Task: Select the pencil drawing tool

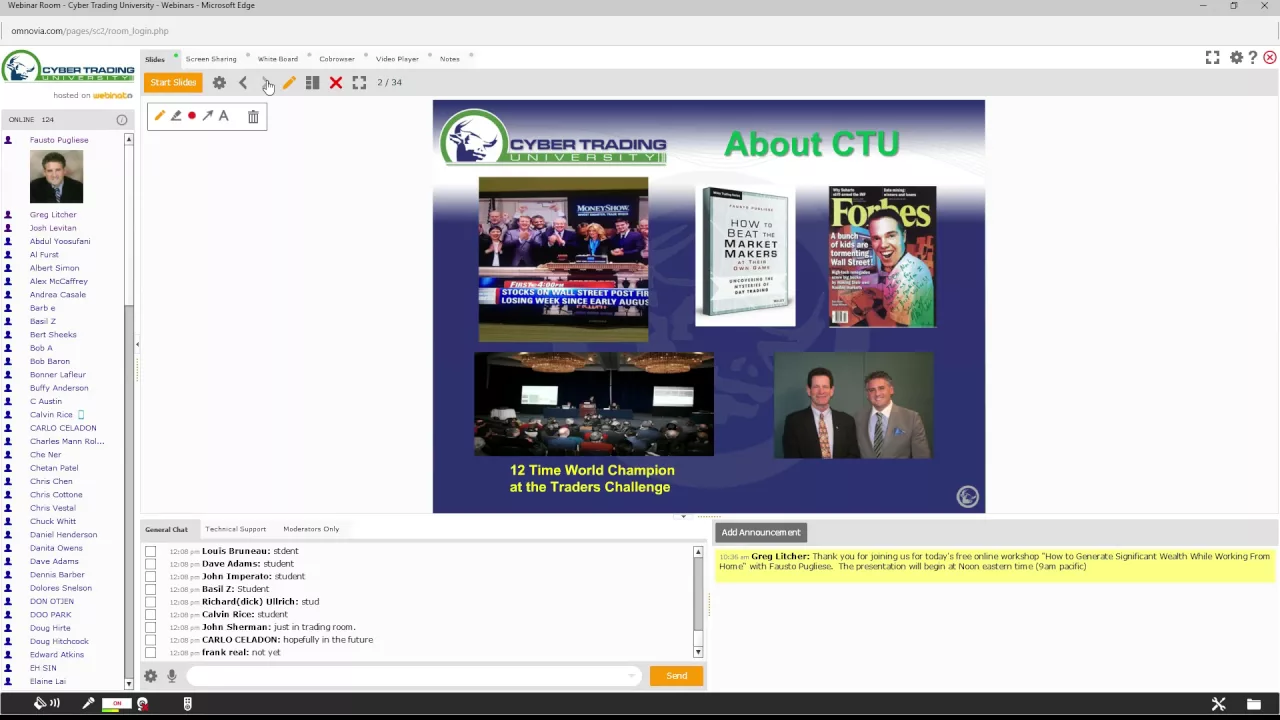Action: pyautogui.click(x=159, y=116)
